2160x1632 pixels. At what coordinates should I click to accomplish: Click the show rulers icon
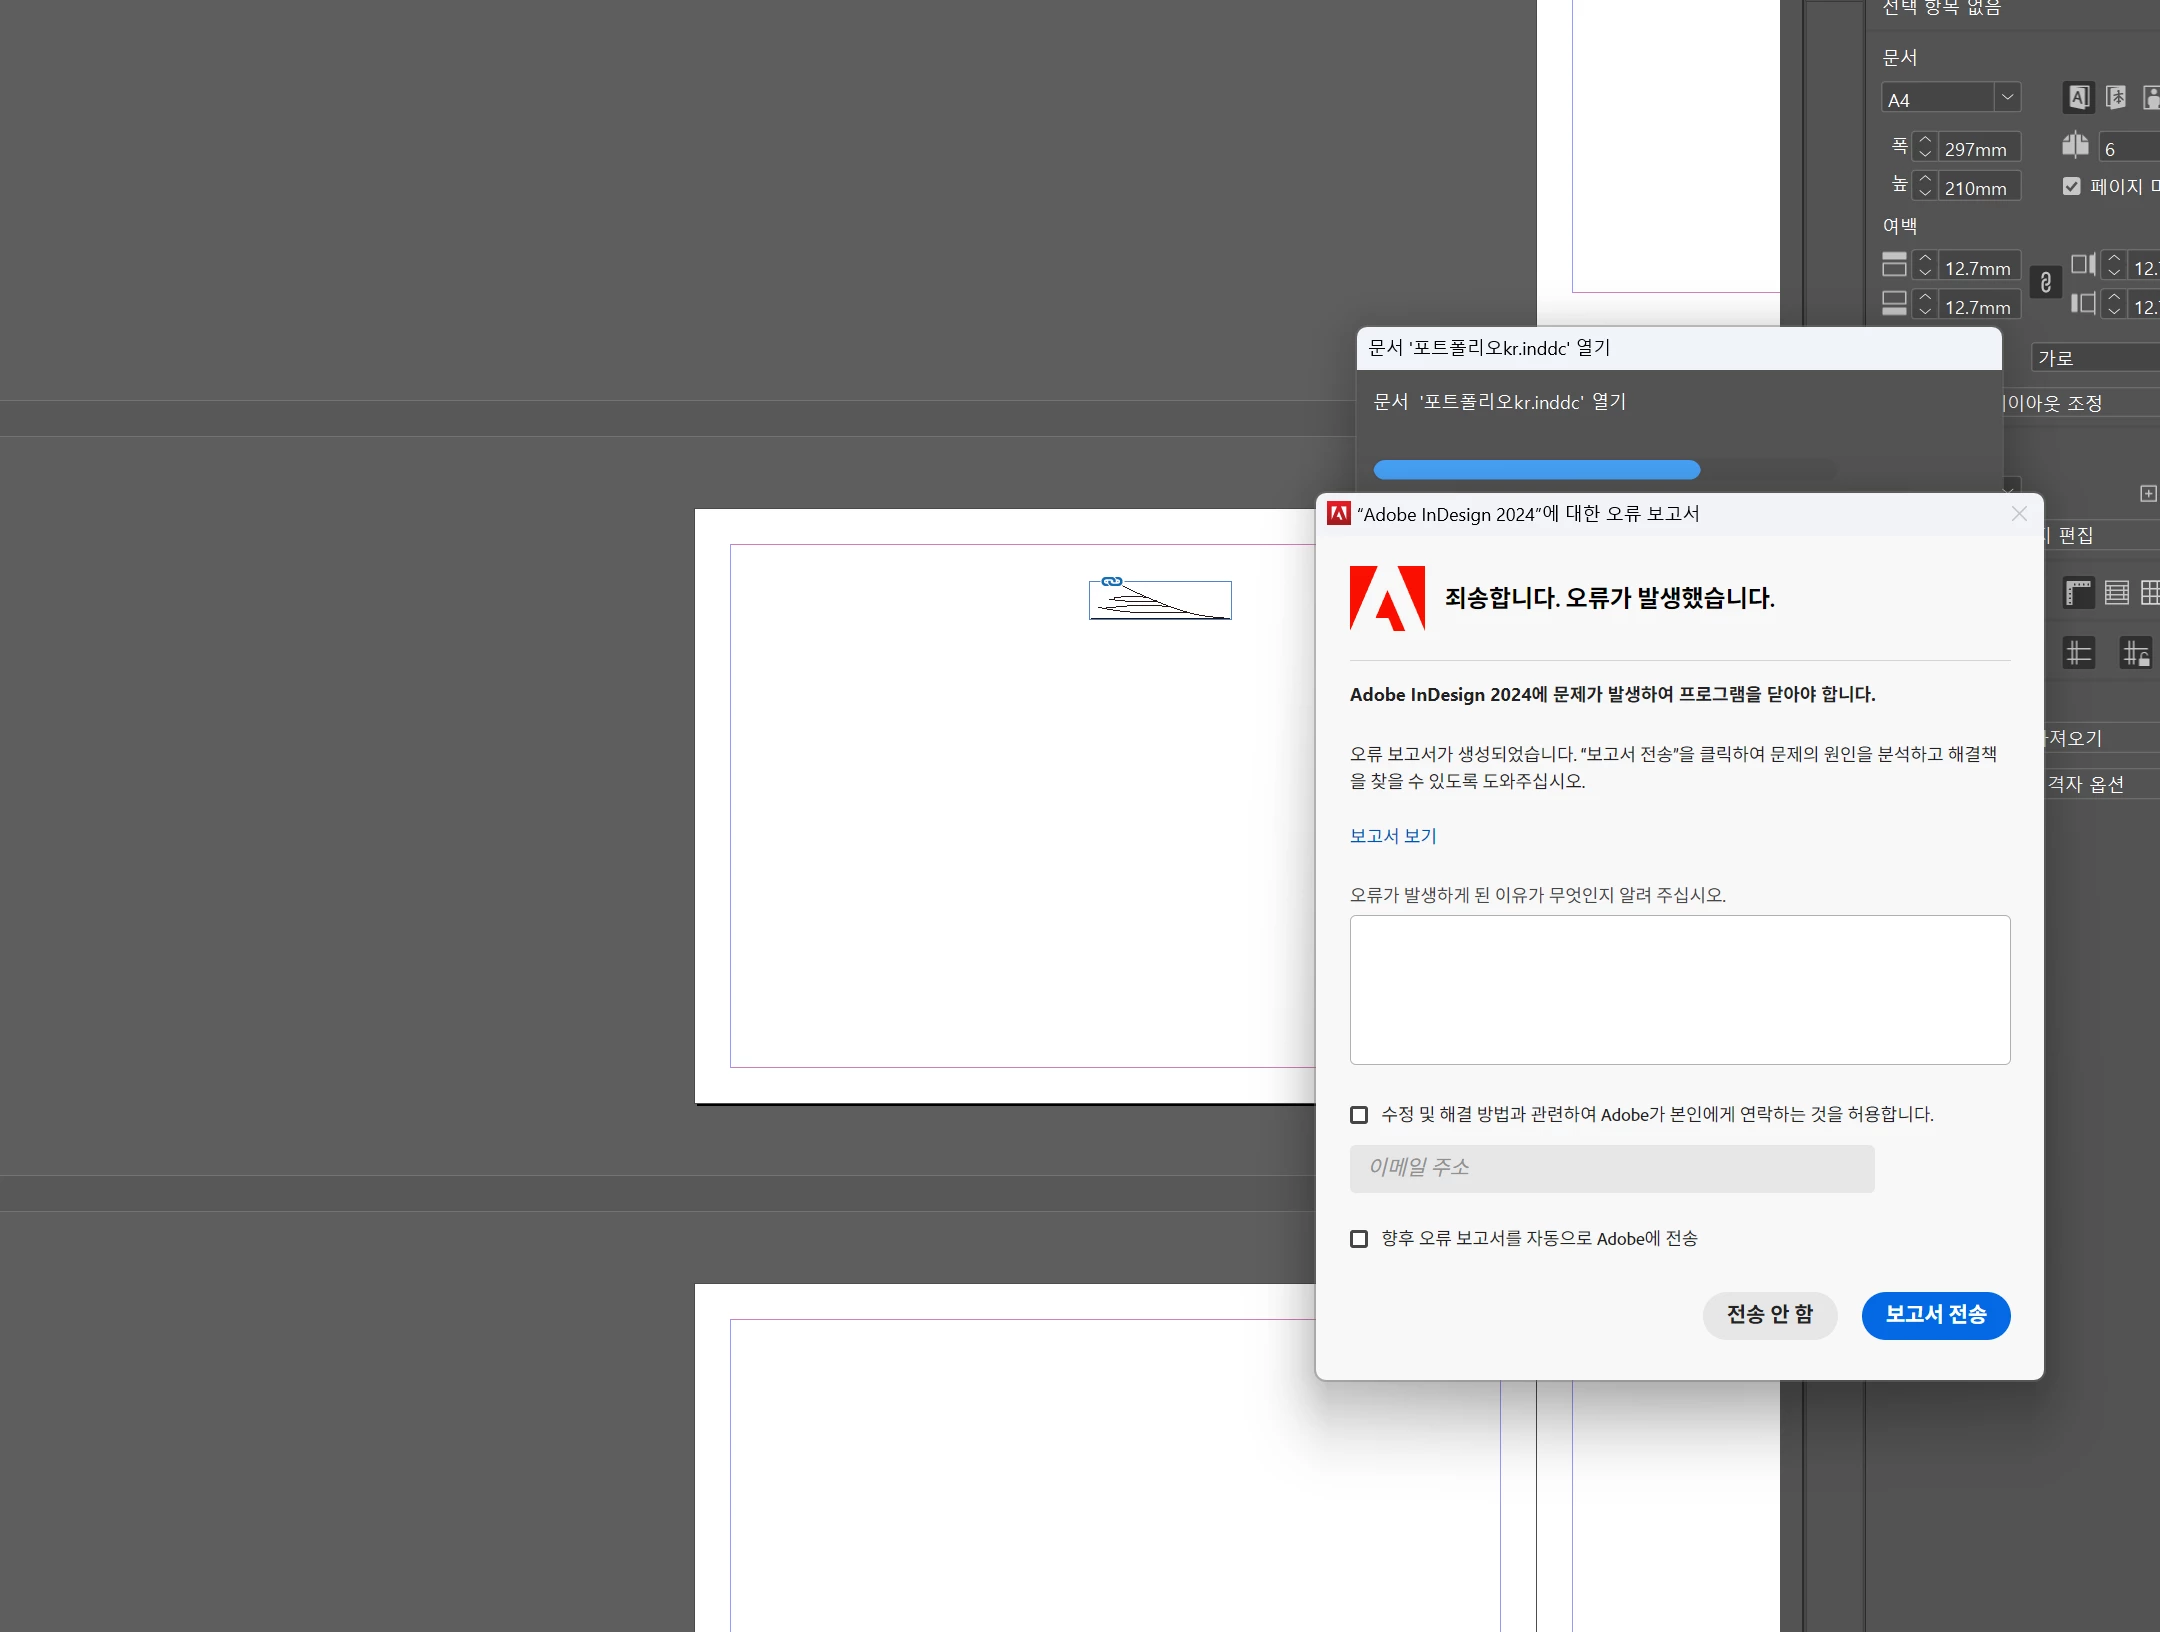[x=2078, y=593]
